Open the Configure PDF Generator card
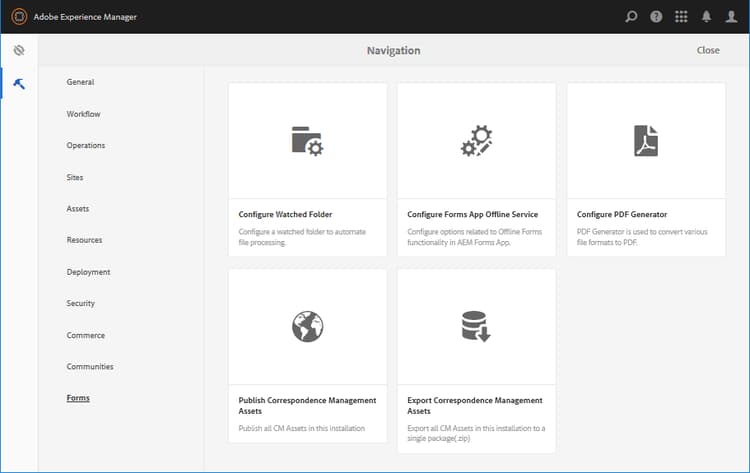Viewport: 750px width, 473px height. click(x=646, y=169)
